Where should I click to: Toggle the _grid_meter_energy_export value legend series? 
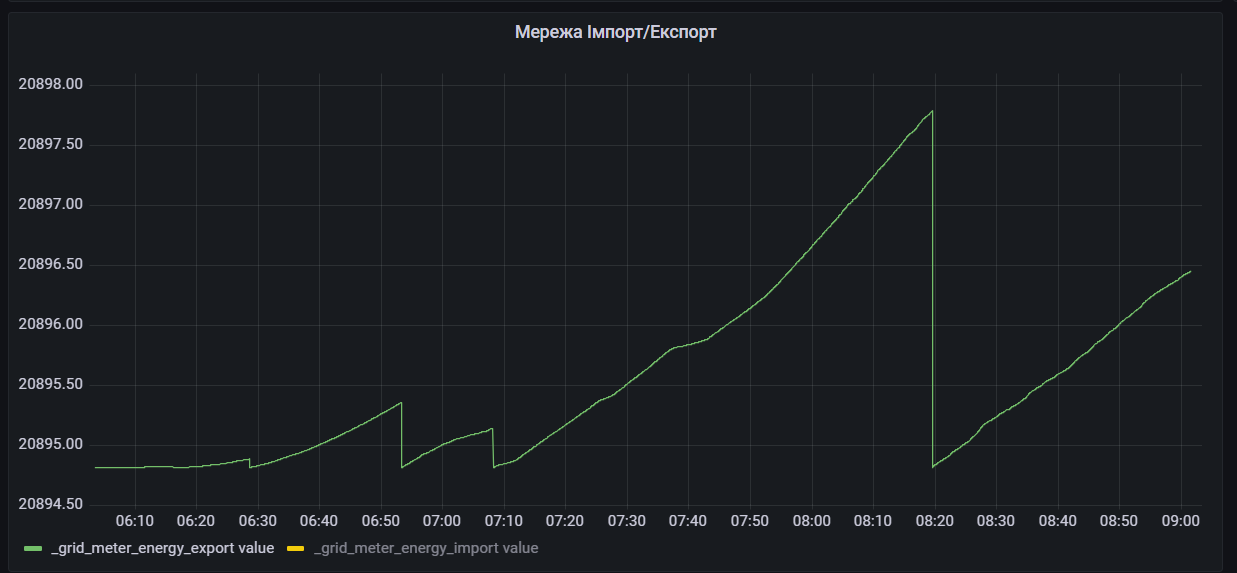pyautogui.click(x=162, y=548)
